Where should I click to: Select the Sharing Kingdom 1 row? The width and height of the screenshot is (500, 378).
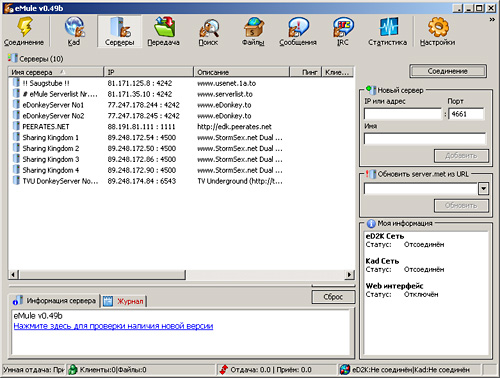point(181,137)
